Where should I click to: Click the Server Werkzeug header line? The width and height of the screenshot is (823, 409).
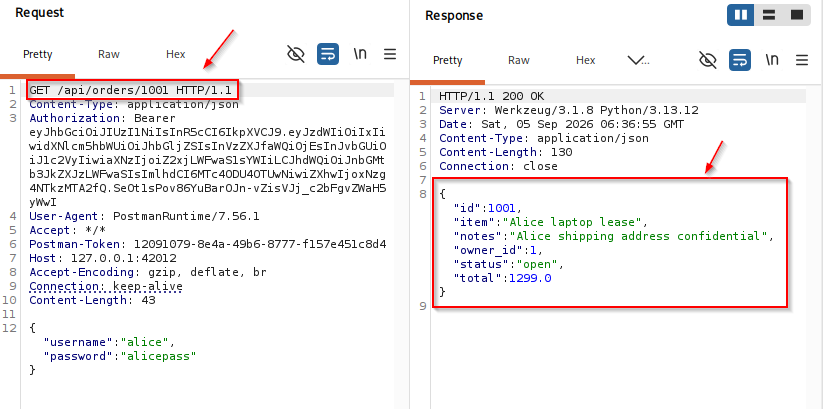pyautogui.click(x=569, y=110)
